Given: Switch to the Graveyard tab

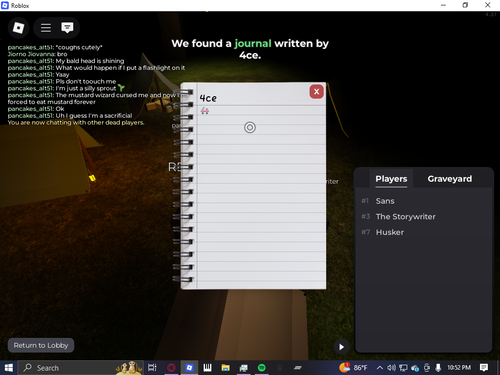Looking at the screenshot, I should pyautogui.click(x=450, y=179).
